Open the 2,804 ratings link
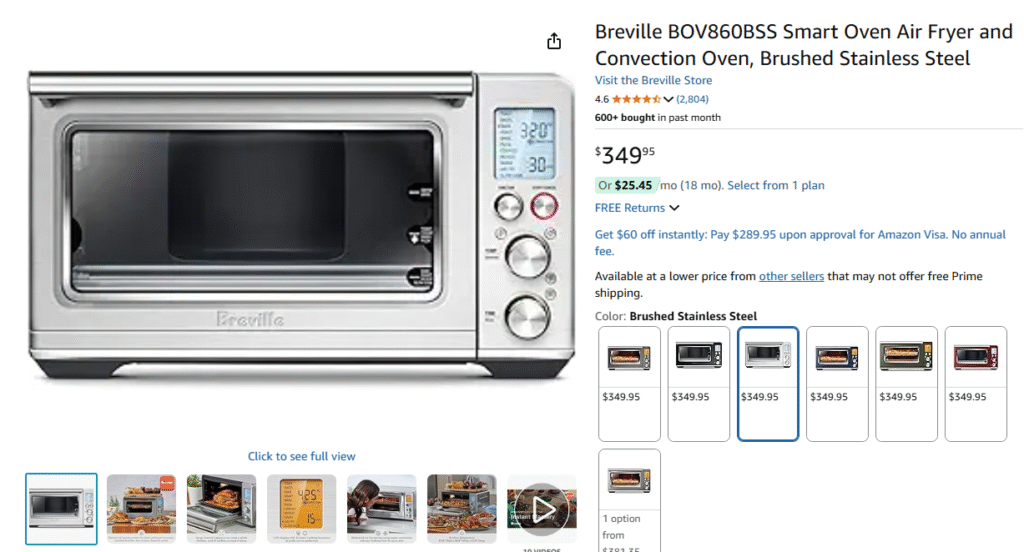The height and width of the screenshot is (552, 1024). (x=692, y=99)
